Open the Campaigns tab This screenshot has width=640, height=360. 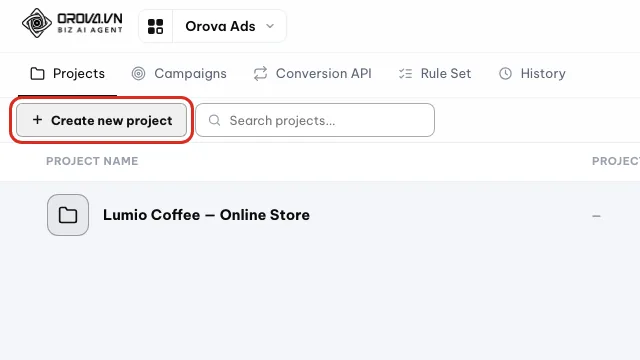coord(179,73)
